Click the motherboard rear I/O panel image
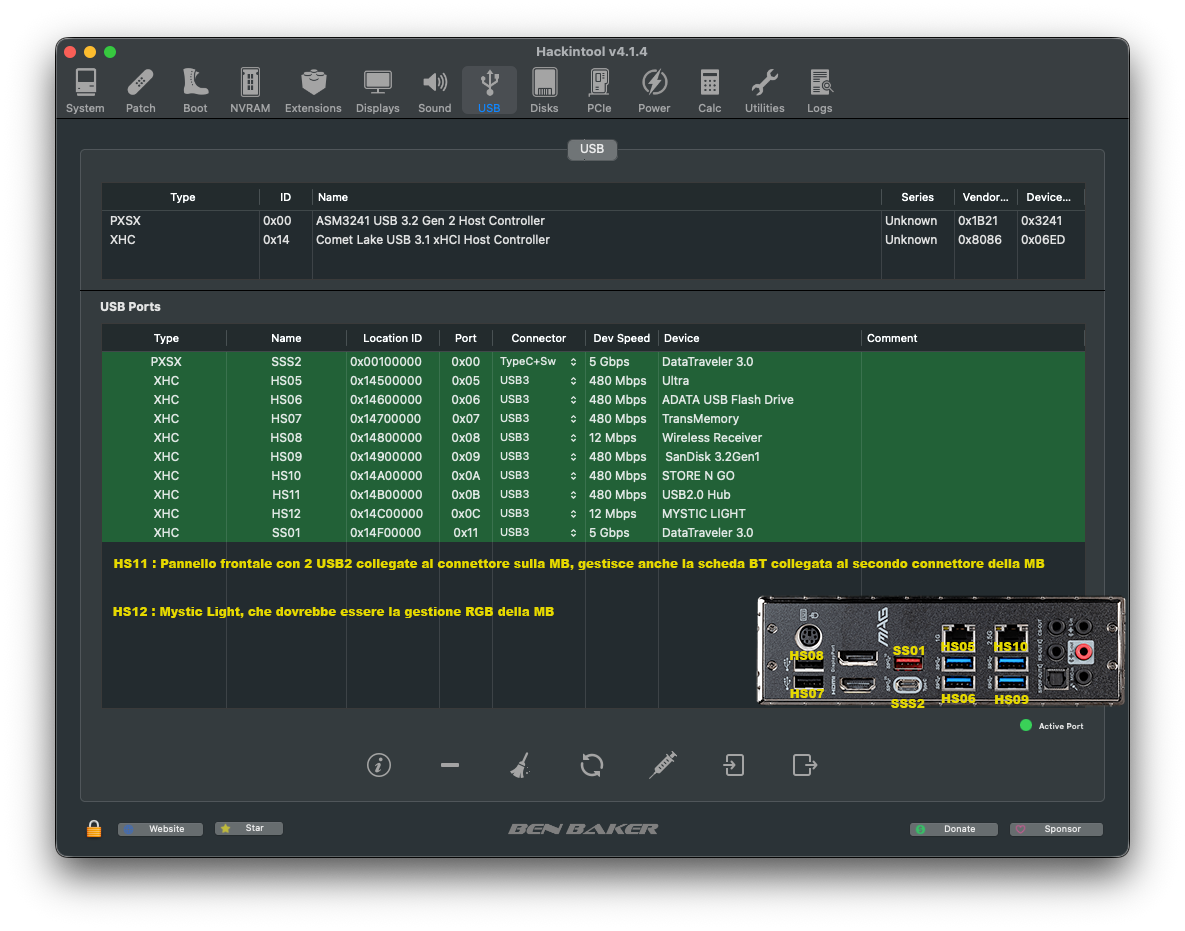This screenshot has height=931, width=1185. tap(940, 650)
